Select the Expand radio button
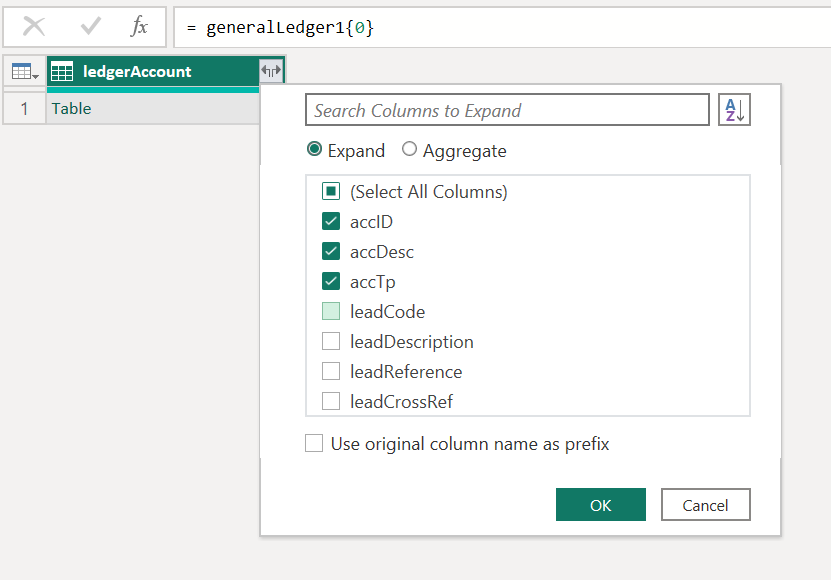The height and width of the screenshot is (580, 831). (315, 150)
